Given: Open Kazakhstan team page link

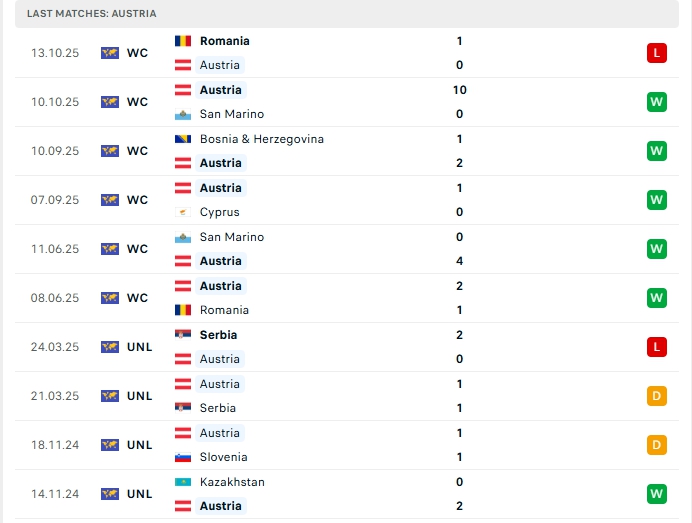Looking at the screenshot, I should click(x=232, y=482).
